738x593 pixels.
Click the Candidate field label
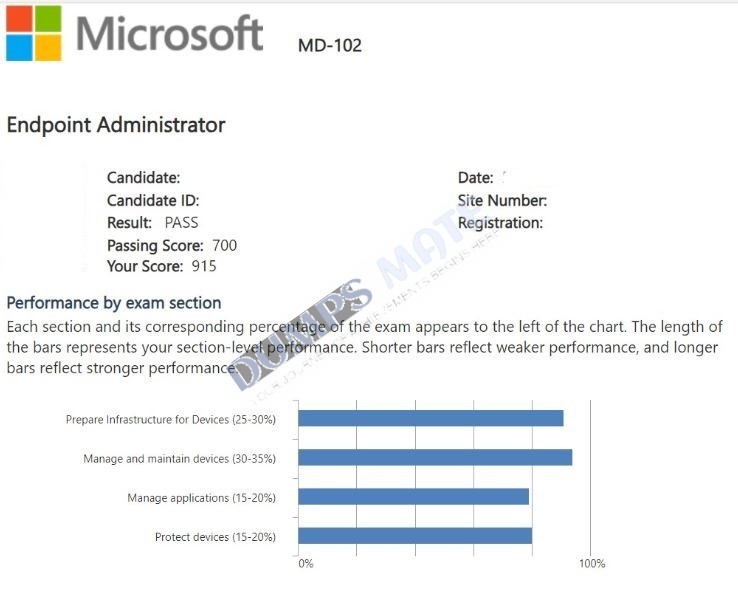point(144,177)
